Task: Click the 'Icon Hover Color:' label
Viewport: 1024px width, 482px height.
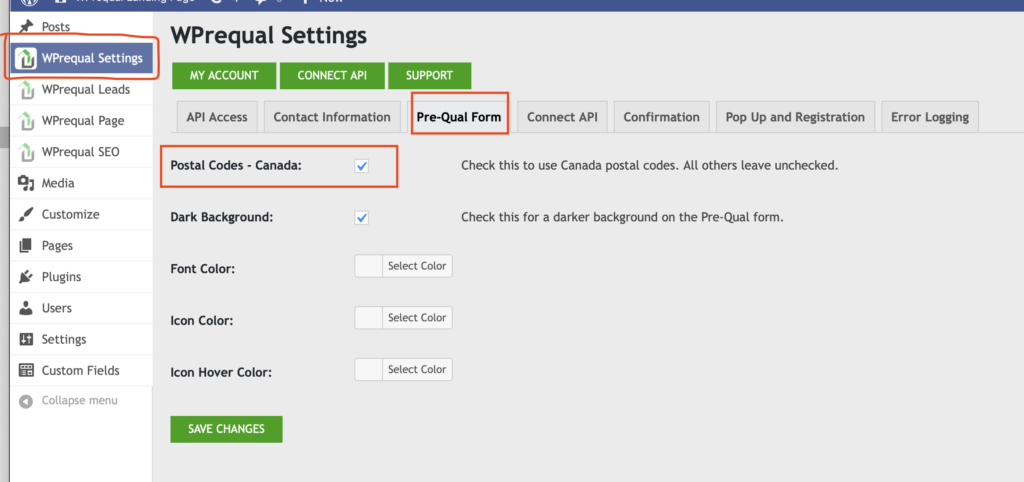Action: [221, 373]
